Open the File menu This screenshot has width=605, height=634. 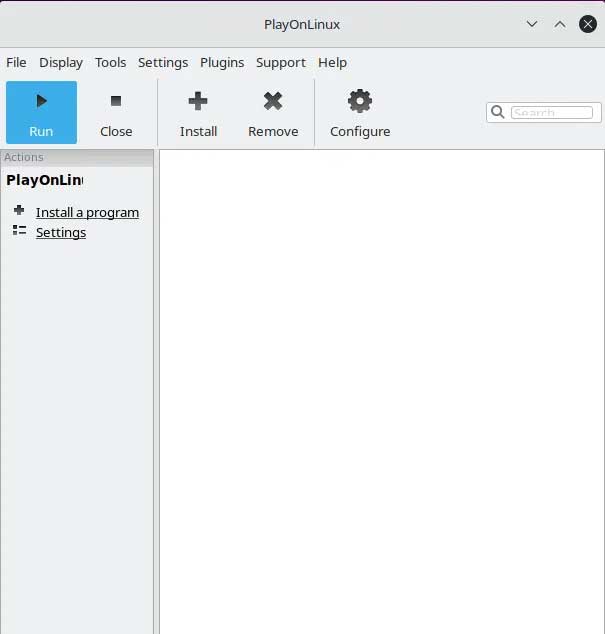17,63
